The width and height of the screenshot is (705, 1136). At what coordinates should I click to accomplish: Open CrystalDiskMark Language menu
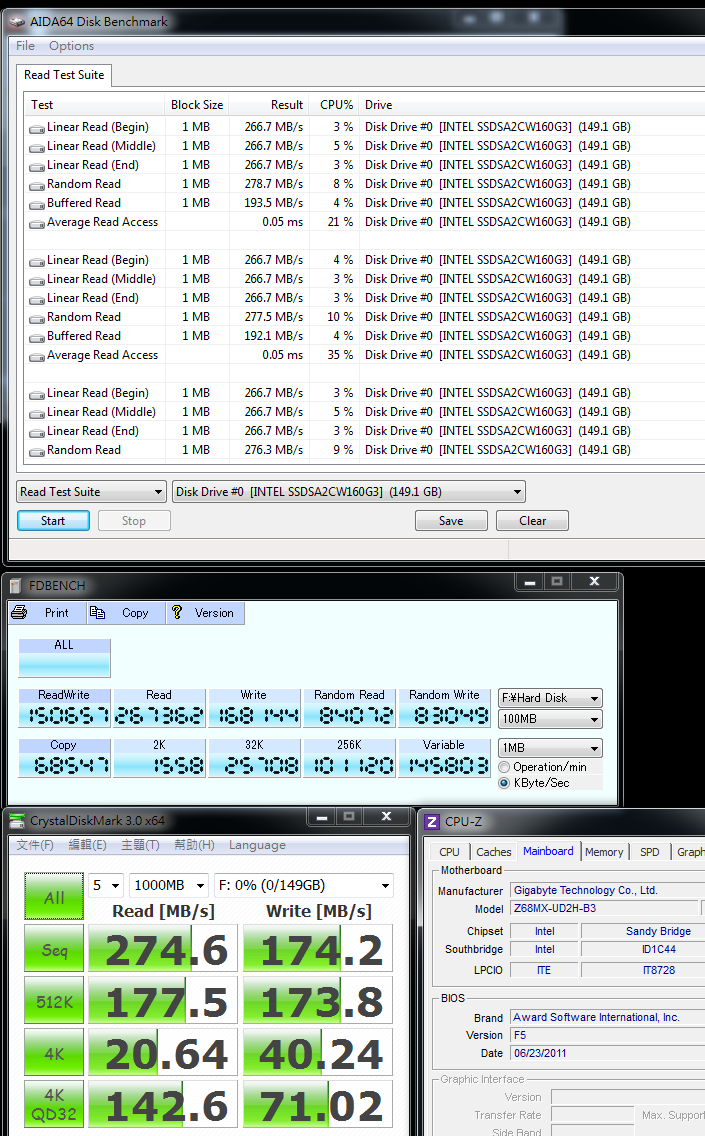257,845
